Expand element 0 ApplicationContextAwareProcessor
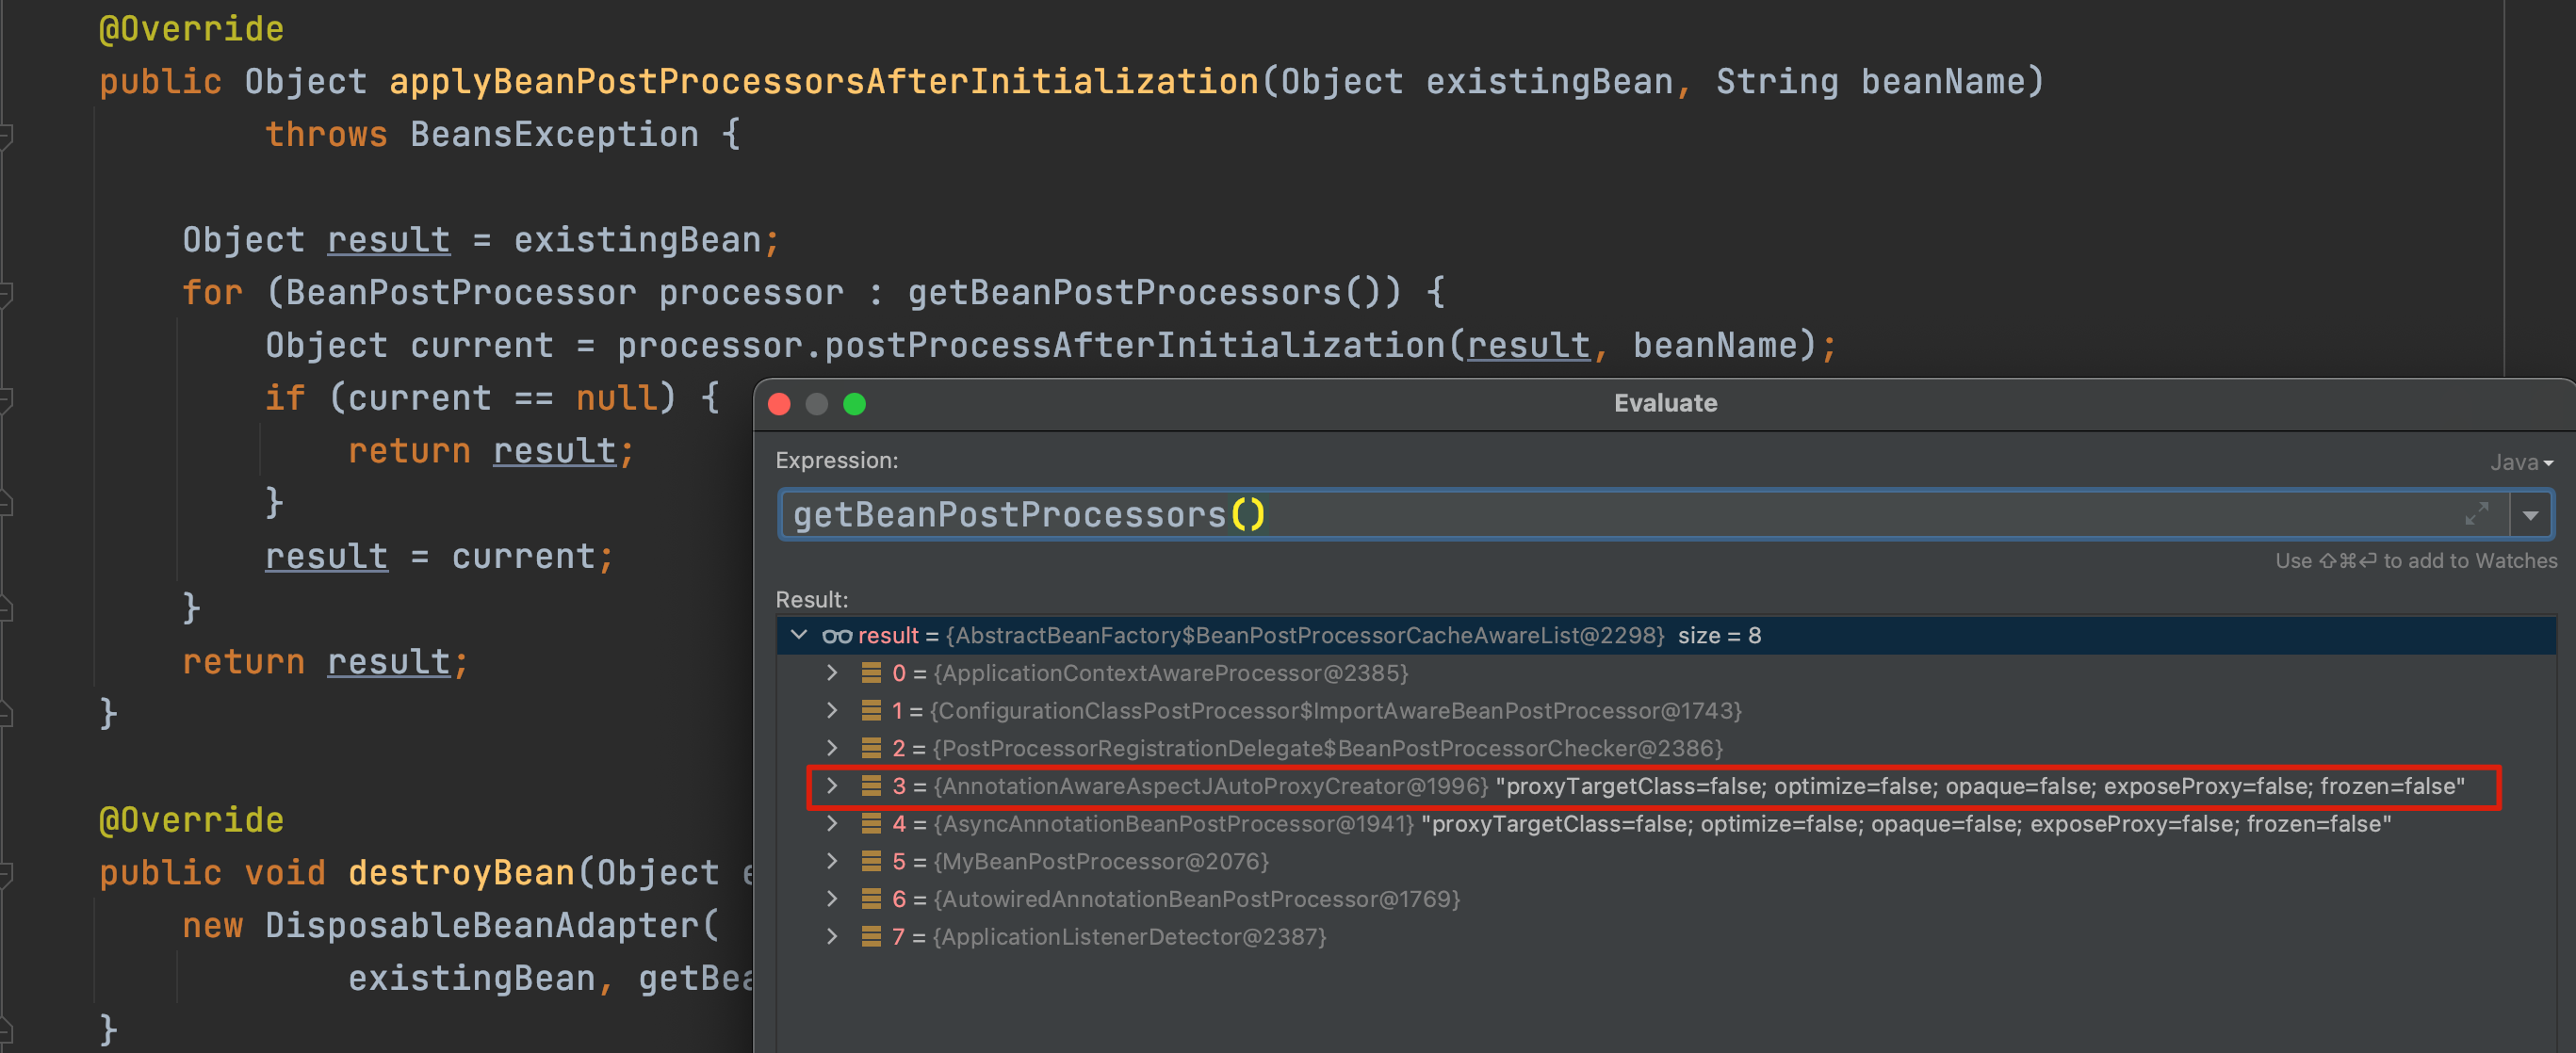Screen dimensions: 2576x1053 pos(831,673)
